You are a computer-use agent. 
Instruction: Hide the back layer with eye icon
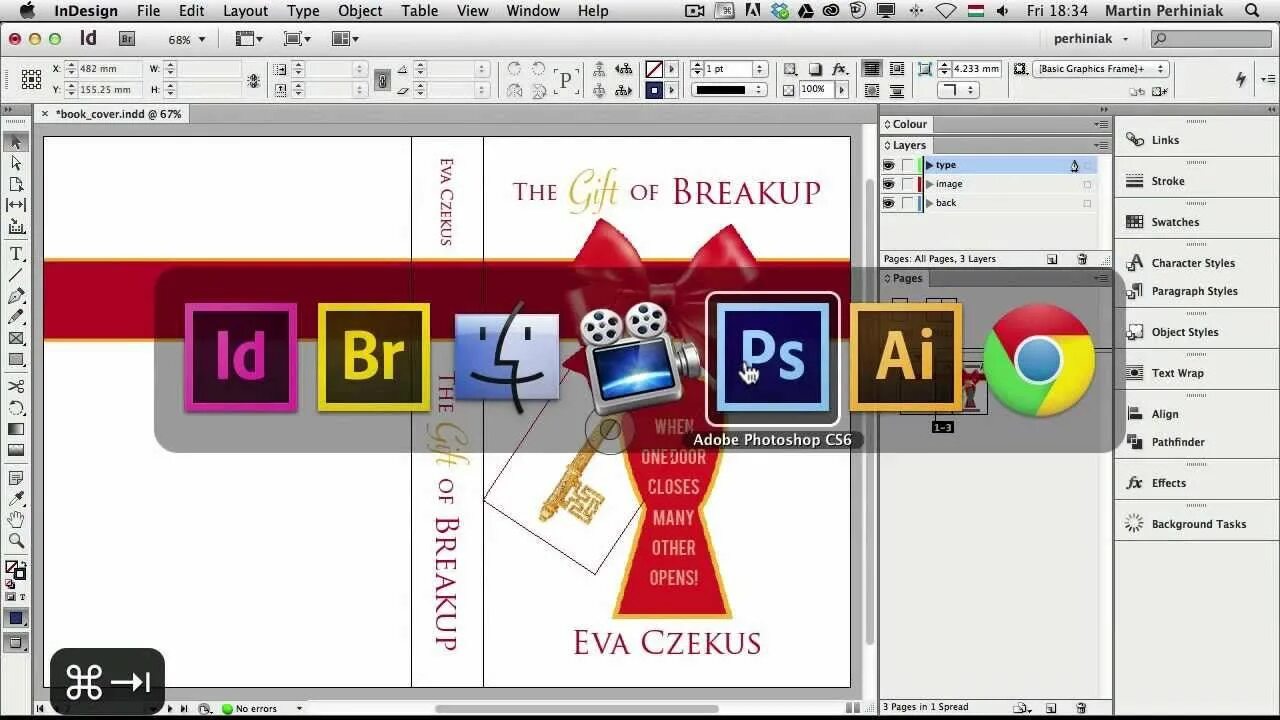[888, 203]
